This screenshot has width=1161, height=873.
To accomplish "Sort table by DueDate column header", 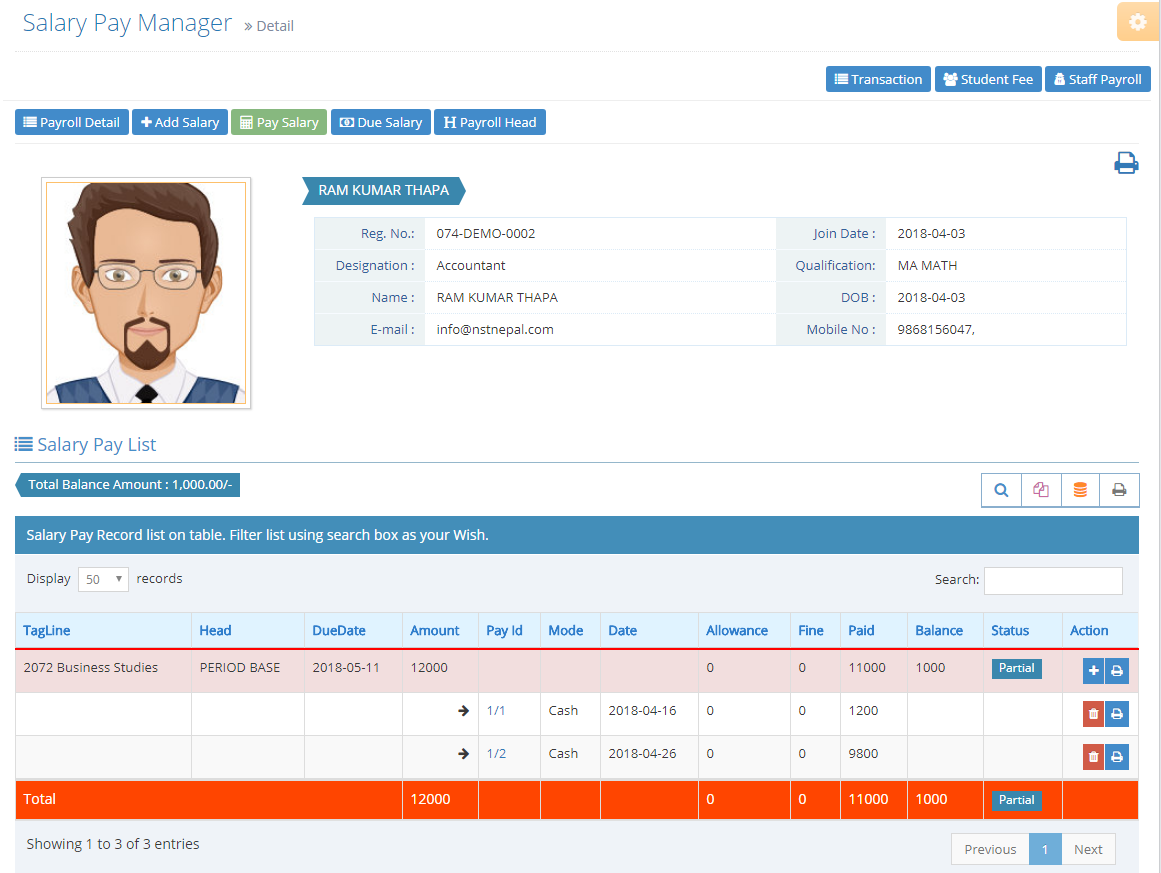I will pyautogui.click(x=339, y=630).
